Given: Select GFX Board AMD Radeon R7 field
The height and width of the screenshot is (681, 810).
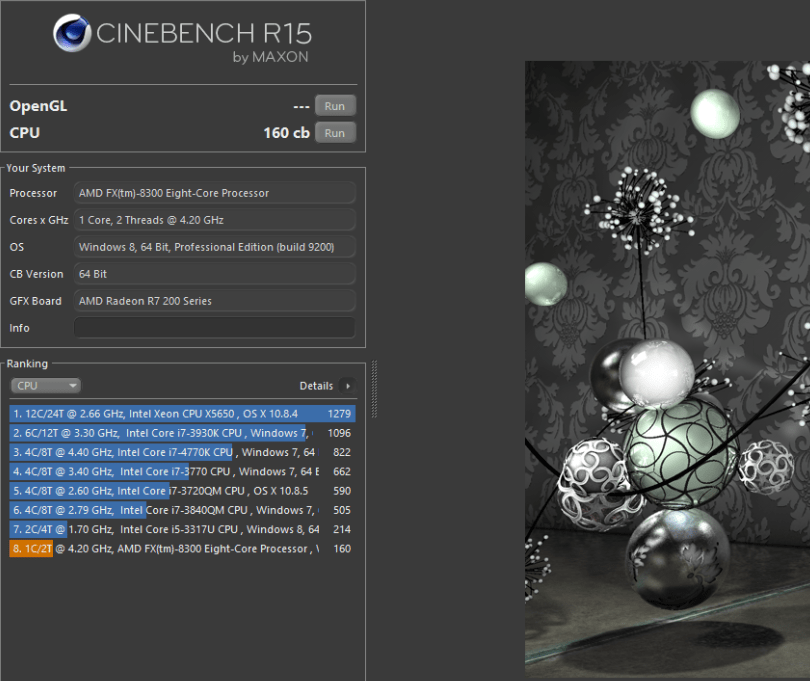Looking at the screenshot, I should (x=214, y=301).
